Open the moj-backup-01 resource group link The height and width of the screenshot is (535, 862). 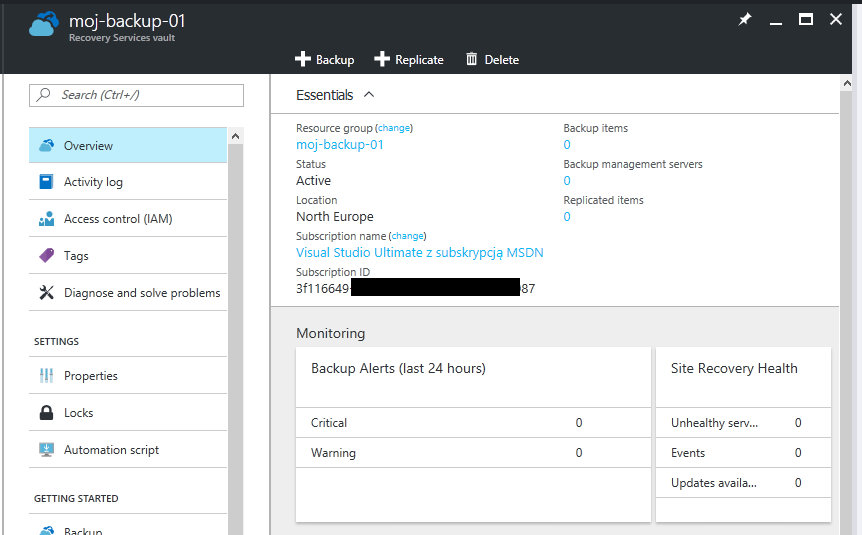tap(340, 145)
